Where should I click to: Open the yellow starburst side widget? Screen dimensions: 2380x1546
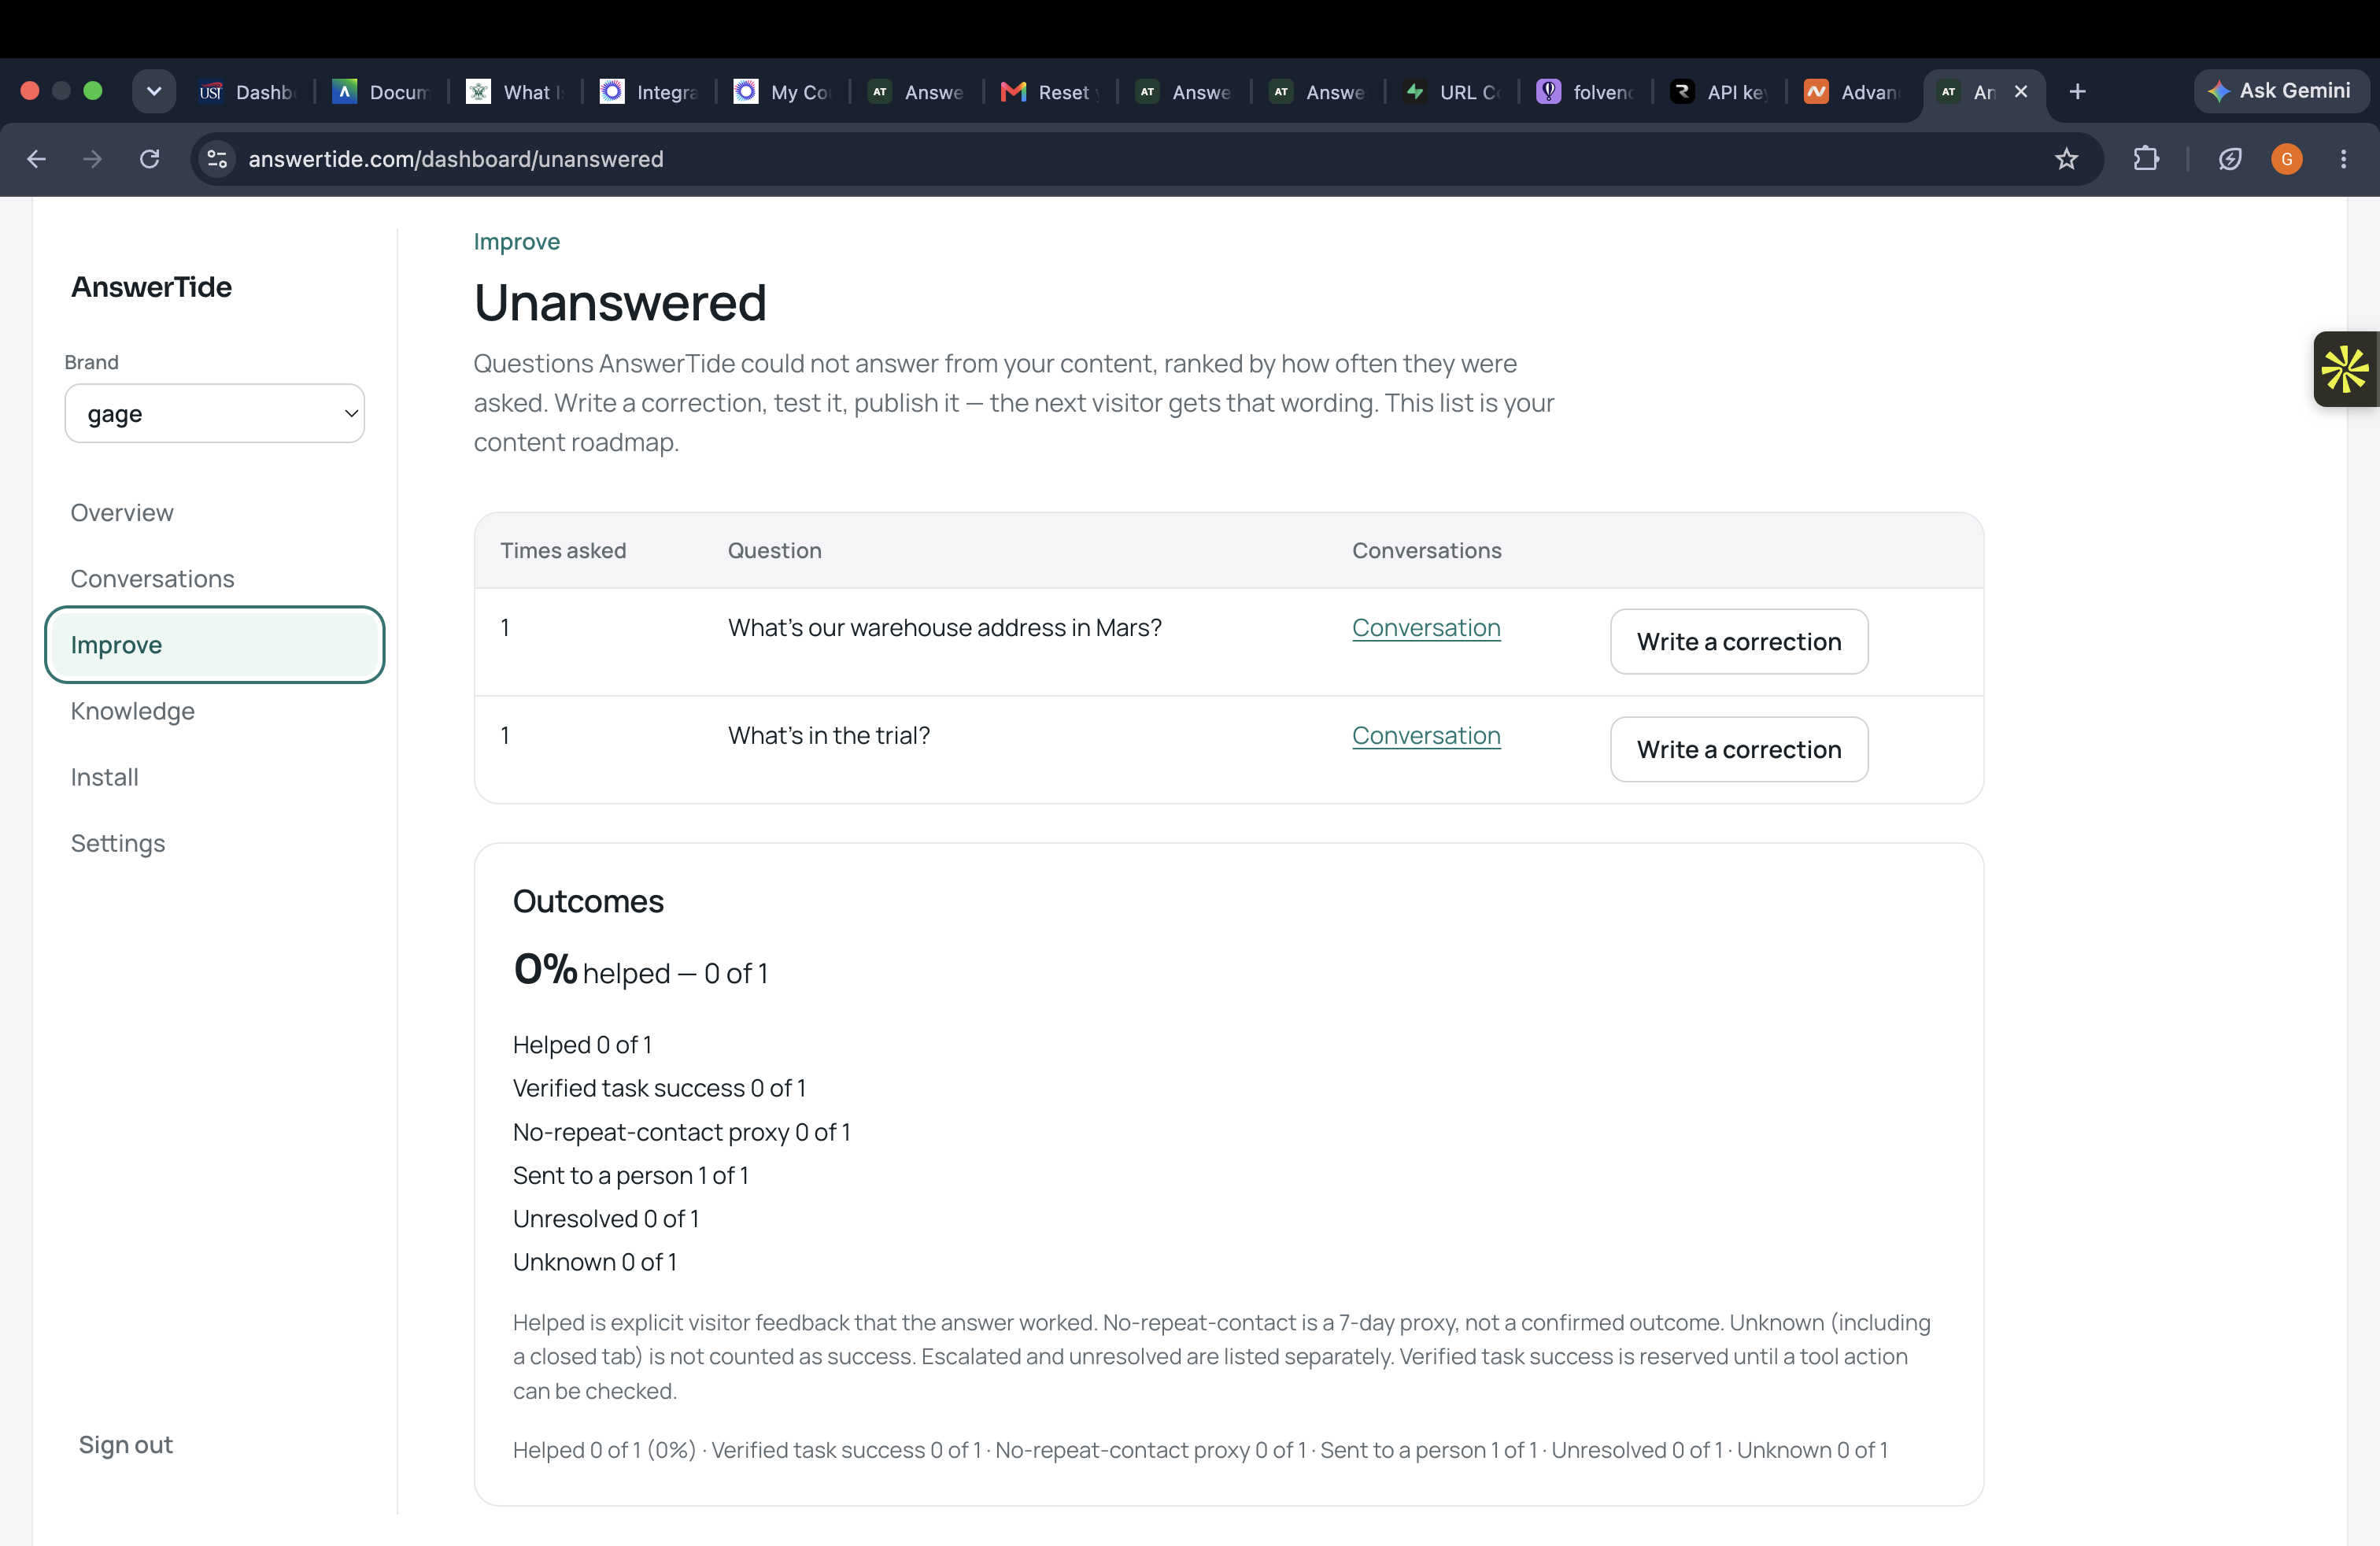tap(2345, 369)
